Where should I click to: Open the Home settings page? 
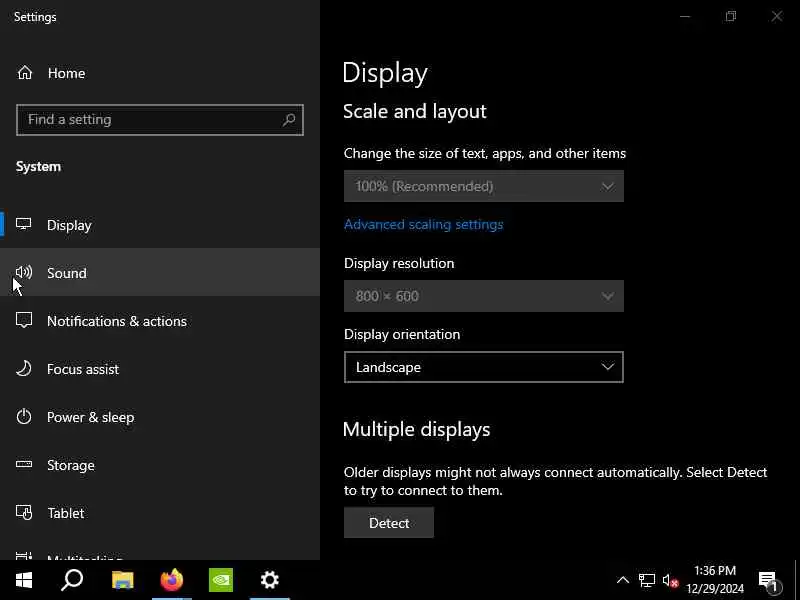160,73
